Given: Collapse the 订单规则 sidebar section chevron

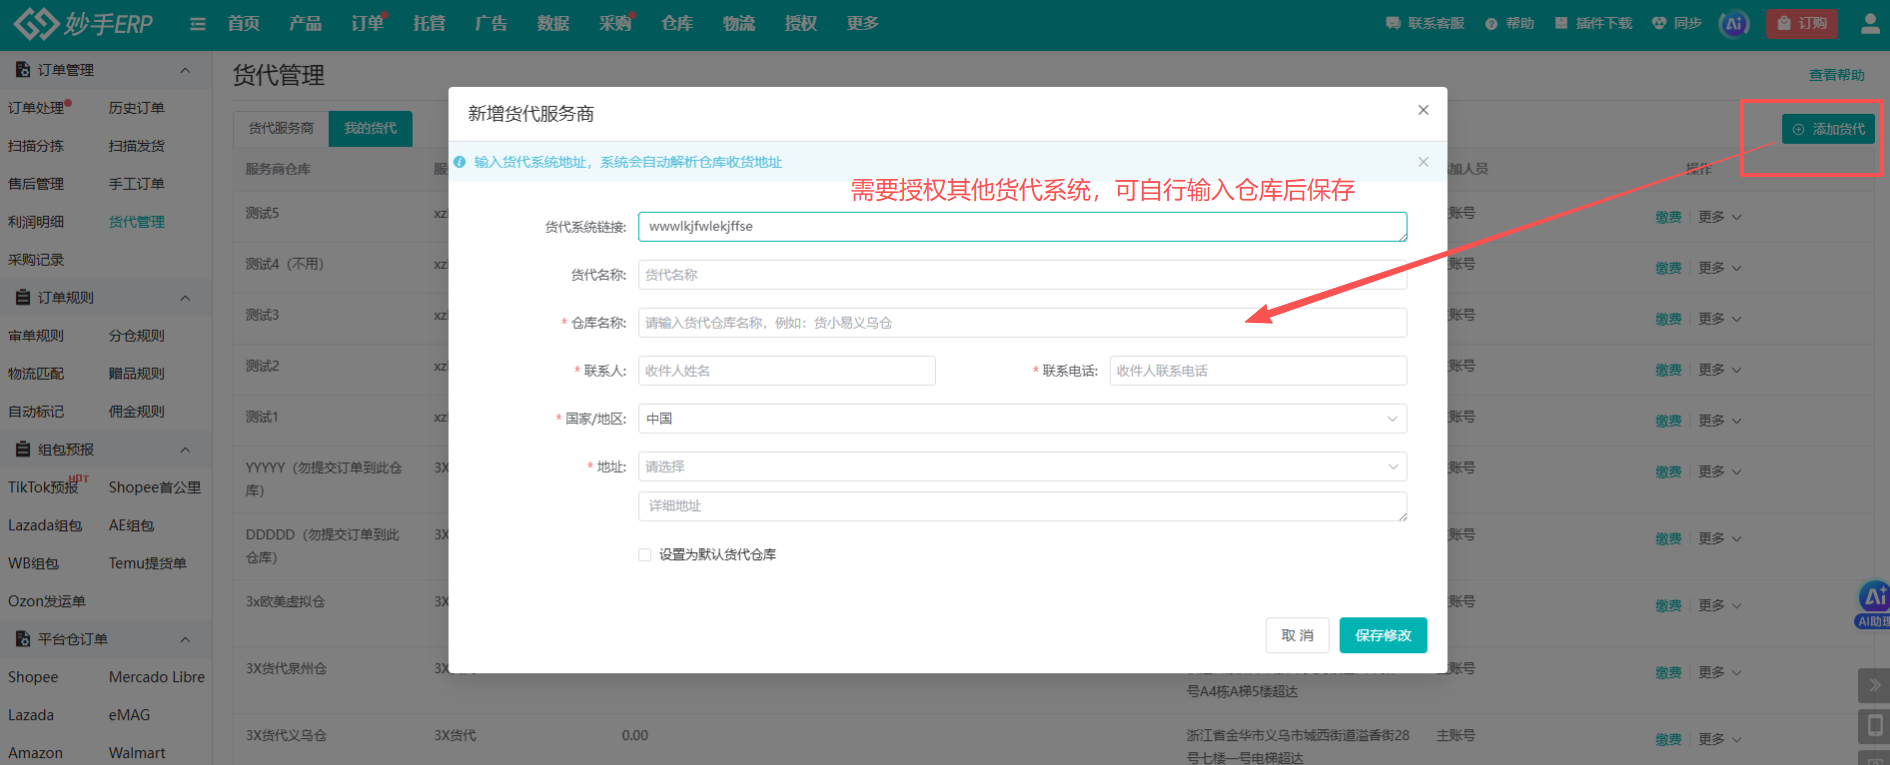Looking at the screenshot, I should coord(185,298).
